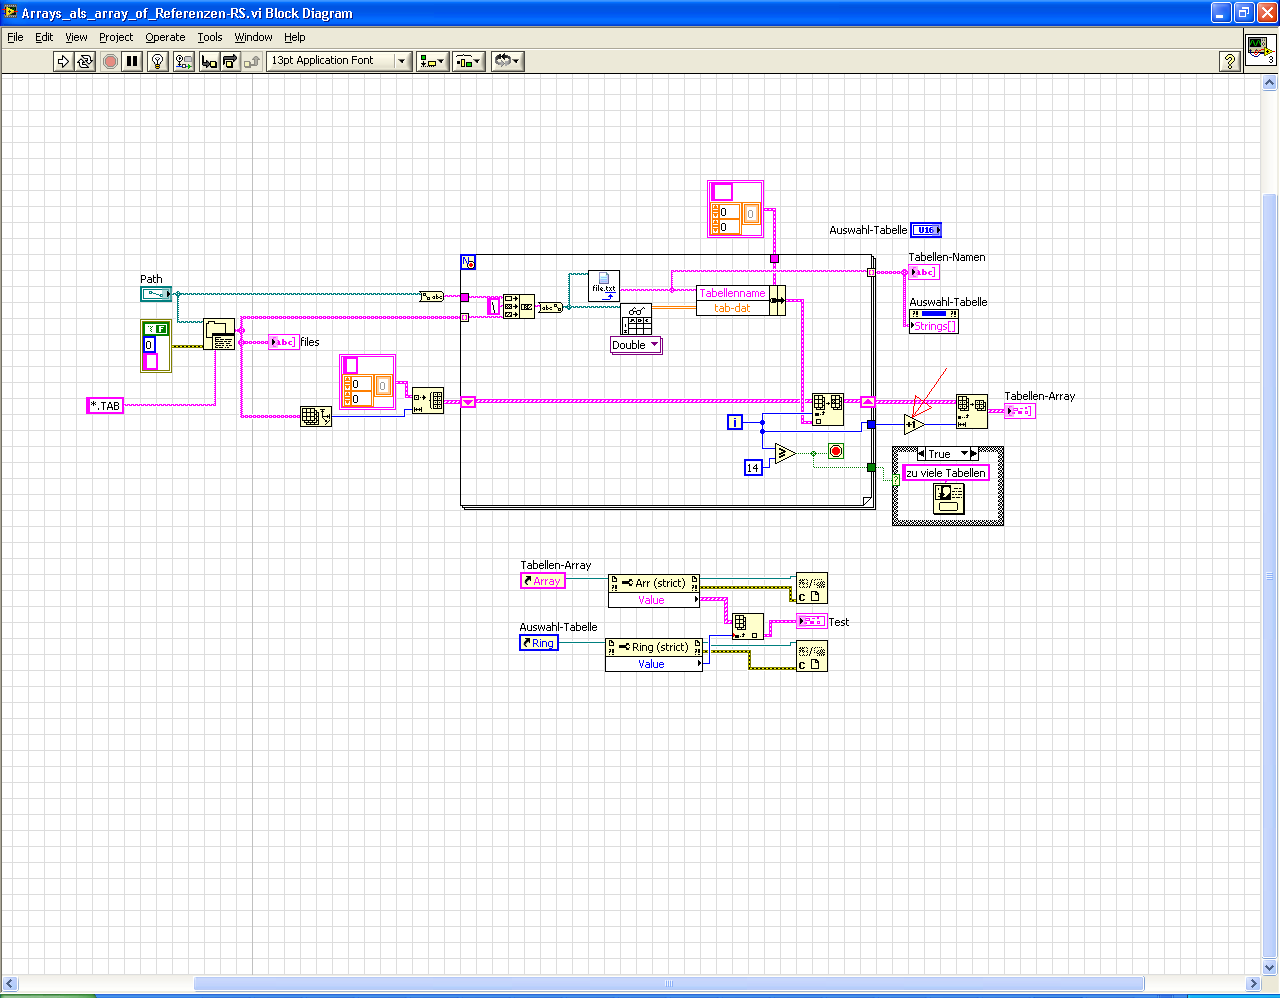
Task: Select the Array Subset node outside the loop
Action: (x=972, y=411)
